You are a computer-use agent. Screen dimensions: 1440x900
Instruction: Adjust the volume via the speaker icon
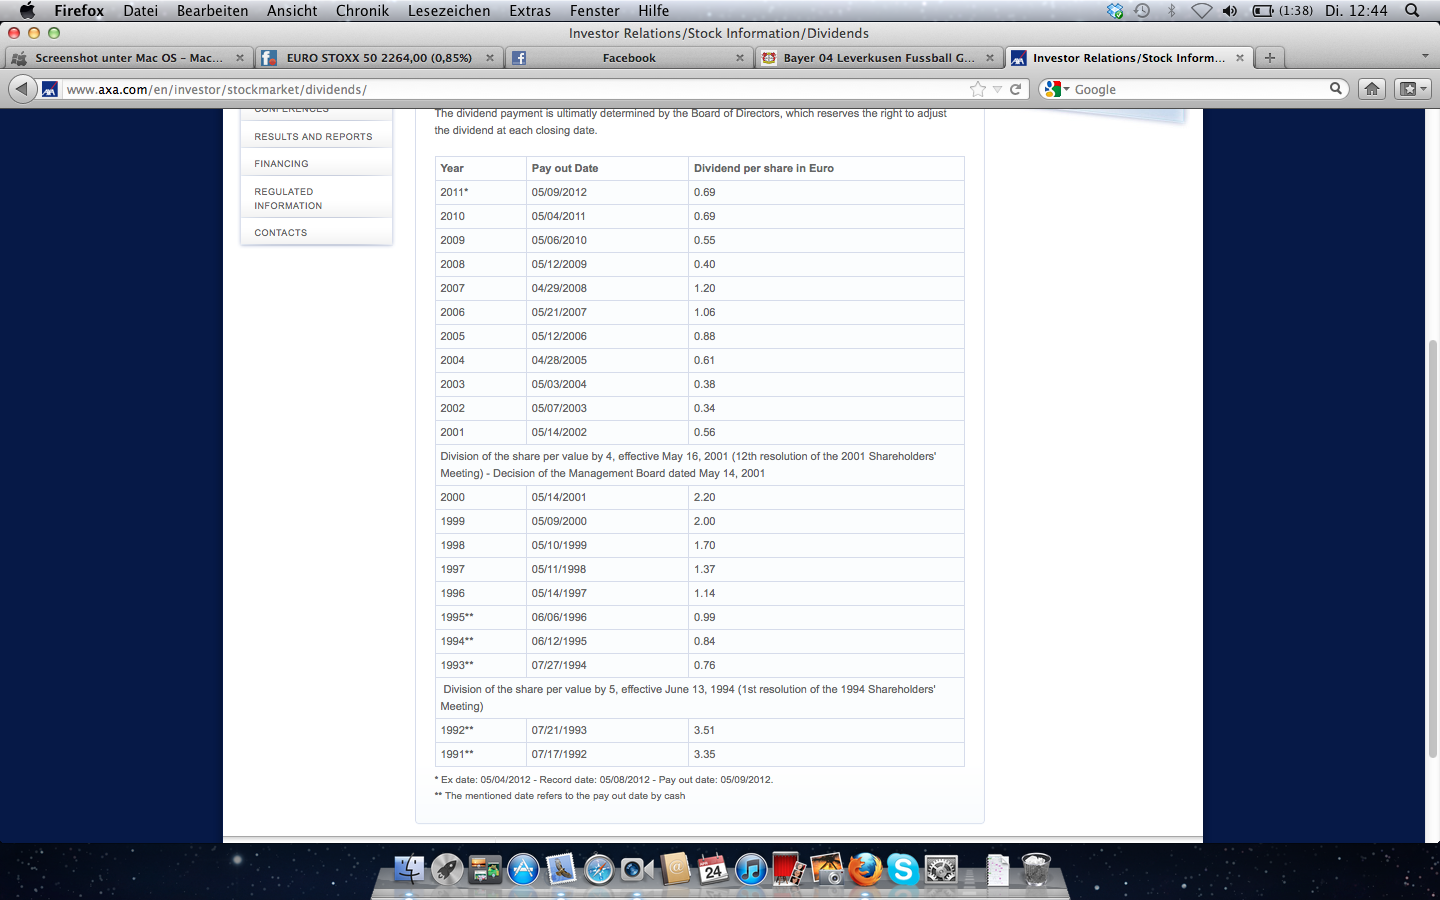click(x=1230, y=11)
